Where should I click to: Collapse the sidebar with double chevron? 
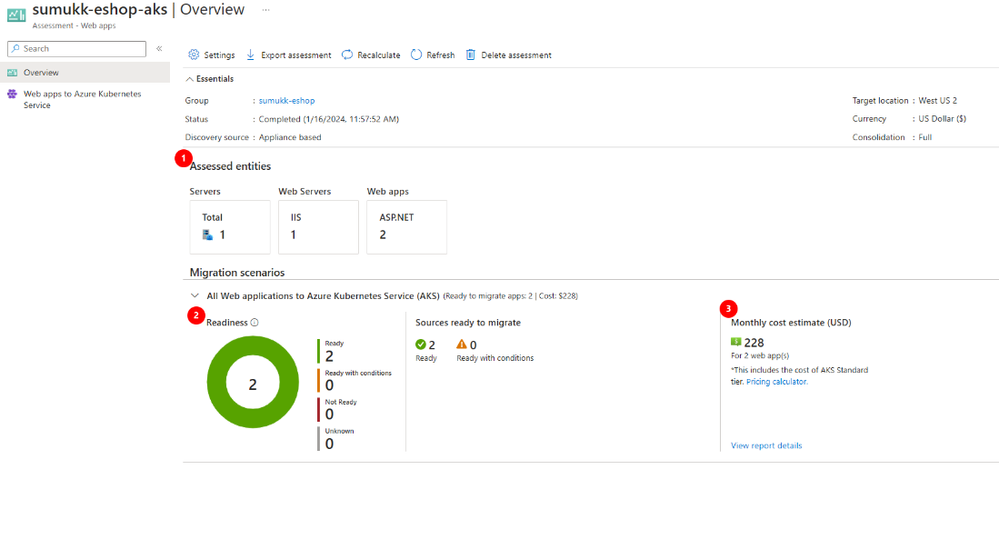coord(159,48)
